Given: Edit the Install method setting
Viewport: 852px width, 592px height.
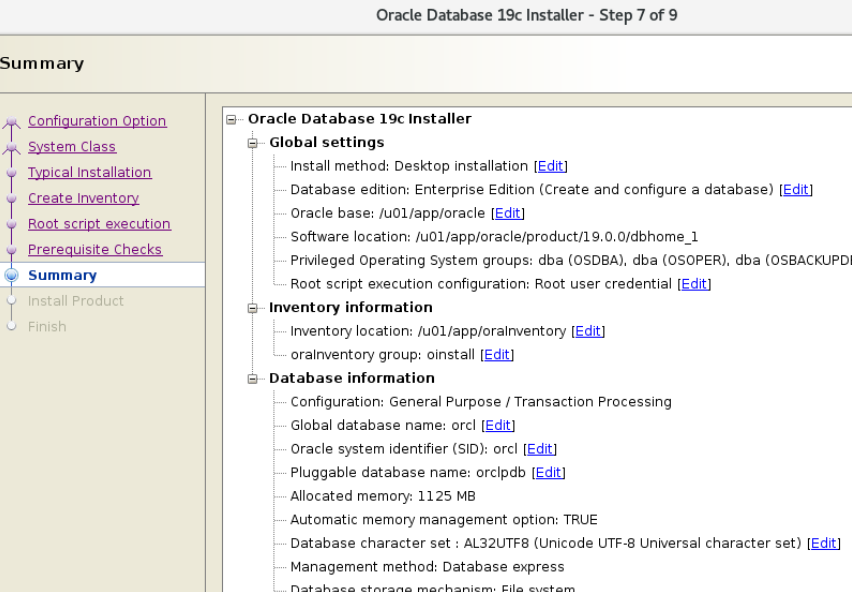Looking at the screenshot, I should 551,166.
